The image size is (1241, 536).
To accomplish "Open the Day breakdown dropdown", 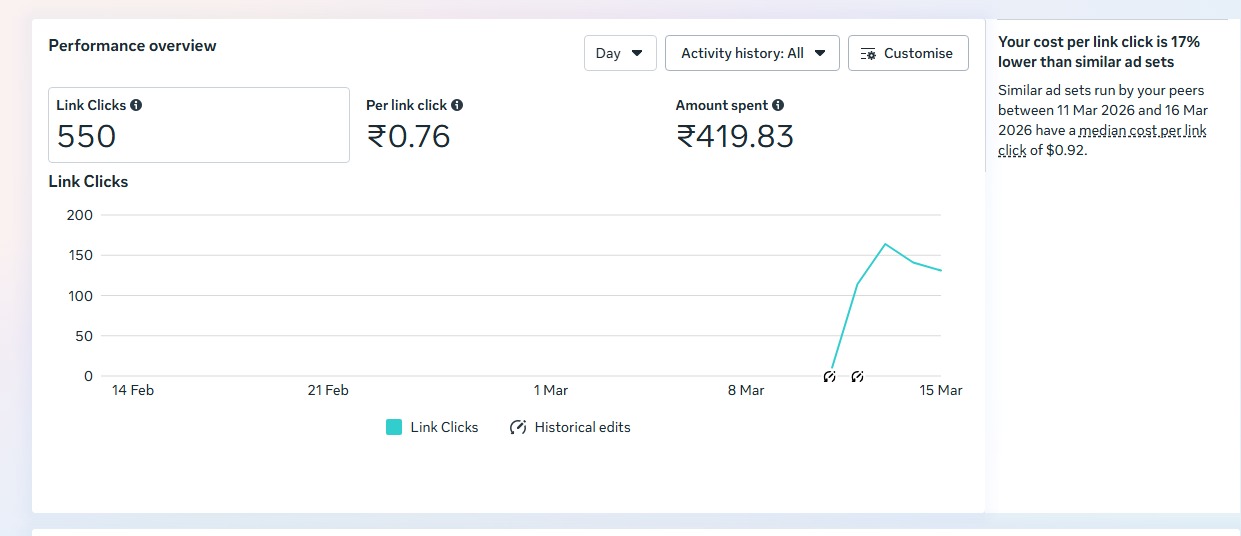I will [x=620, y=53].
